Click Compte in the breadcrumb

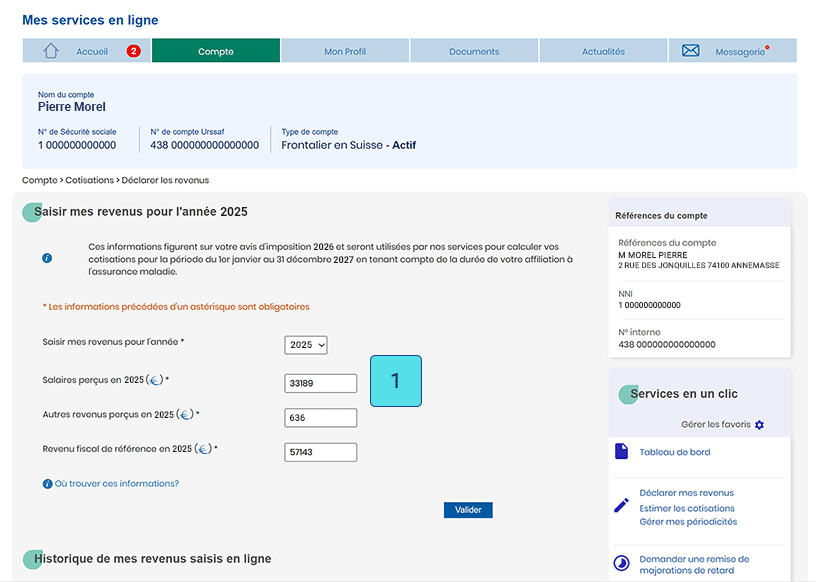tap(40, 180)
